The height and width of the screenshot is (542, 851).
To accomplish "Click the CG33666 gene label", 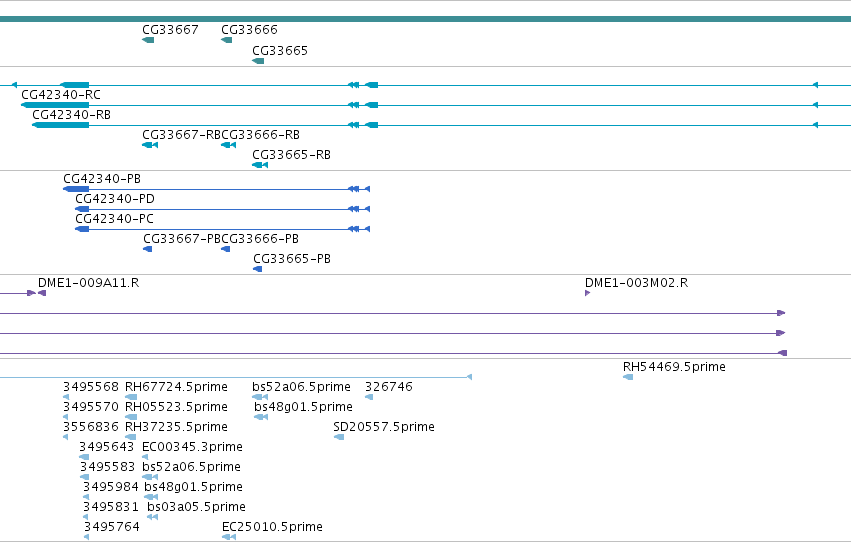I will click(249, 29).
